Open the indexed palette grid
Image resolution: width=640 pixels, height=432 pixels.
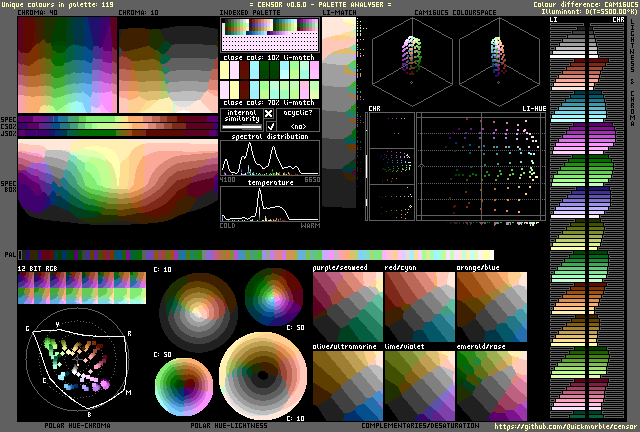(x=270, y=35)
